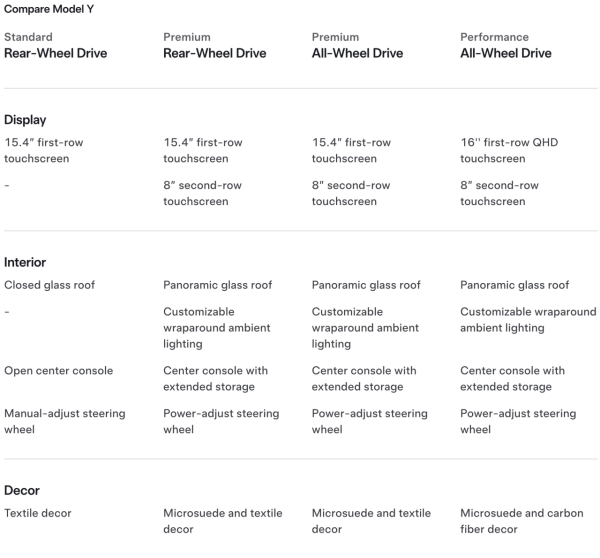600x558 pixels.
Task: Click the Display section heading
Action: coord(25,120)
